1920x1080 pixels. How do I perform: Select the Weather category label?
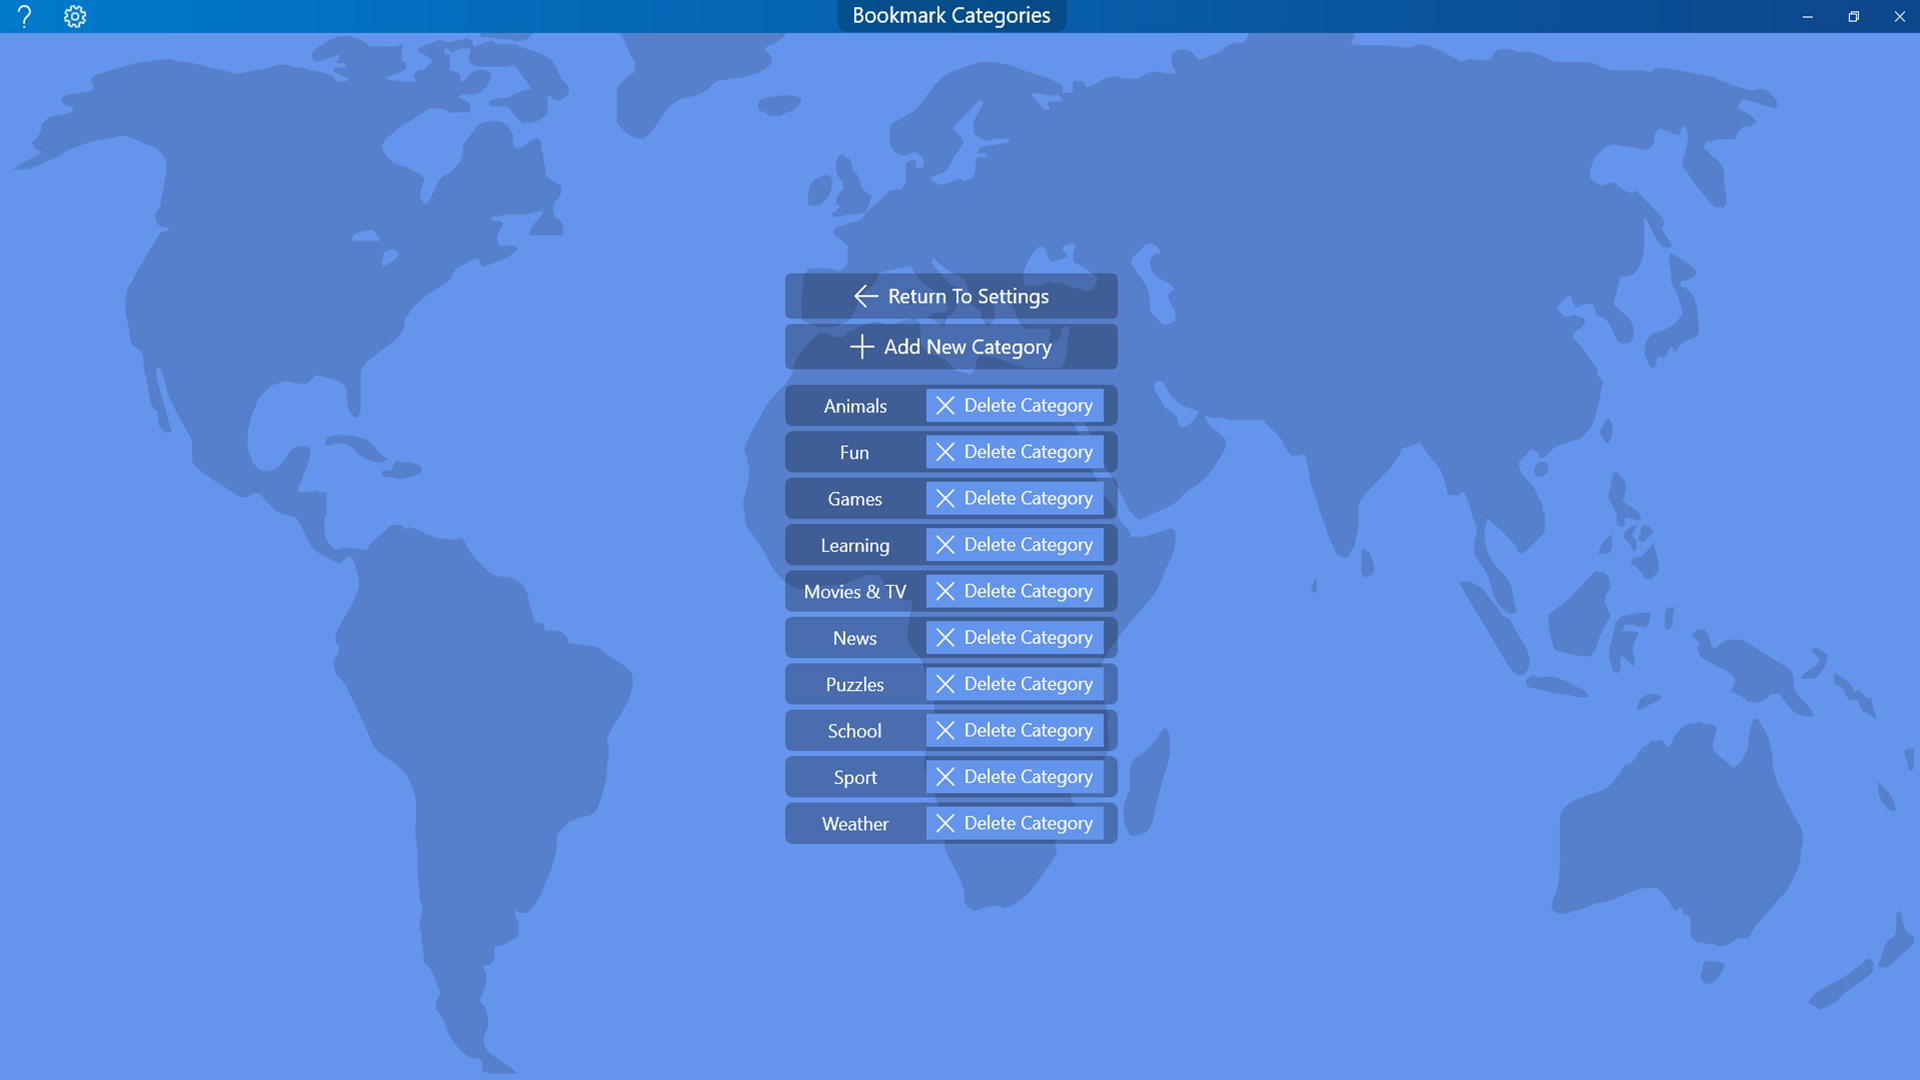(x=855, y=824)
